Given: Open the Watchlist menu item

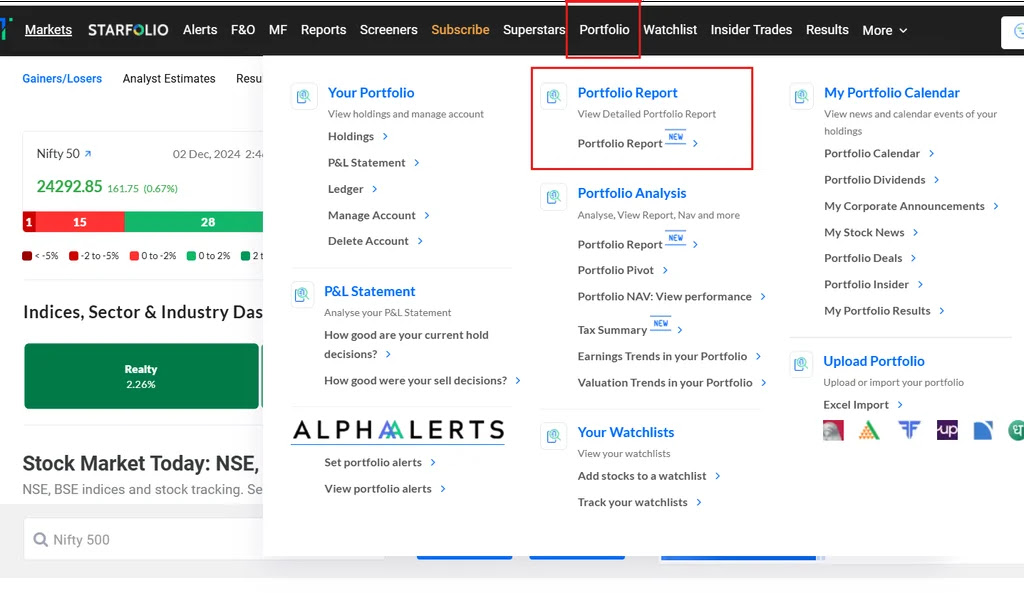Looking at the screenshot, I should point(670,30).
